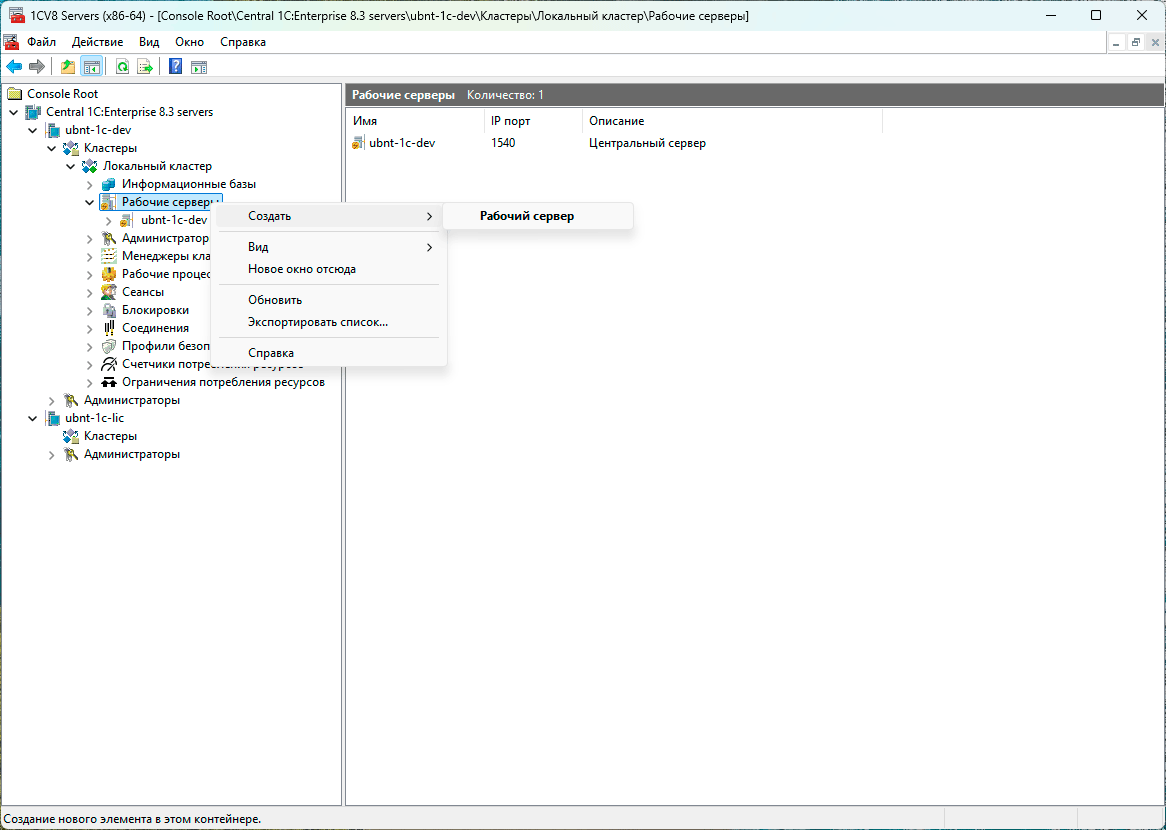Collapse the Central 1C:Enterprise 8.3 servers node
The width and height of the screenshot is (1166, 830).
click(13, 112)
